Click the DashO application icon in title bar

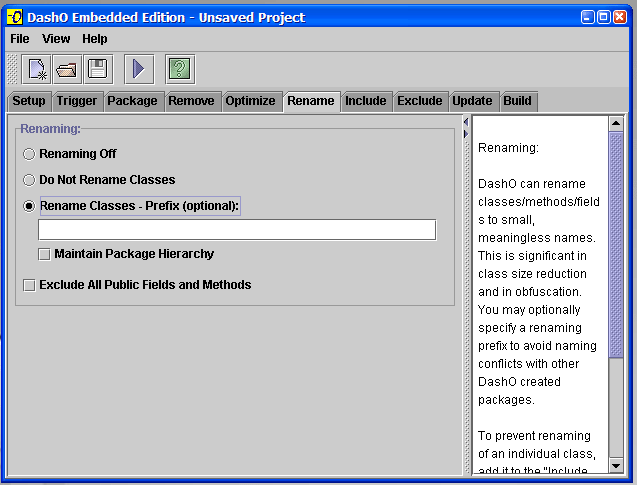tap(15, 17)
